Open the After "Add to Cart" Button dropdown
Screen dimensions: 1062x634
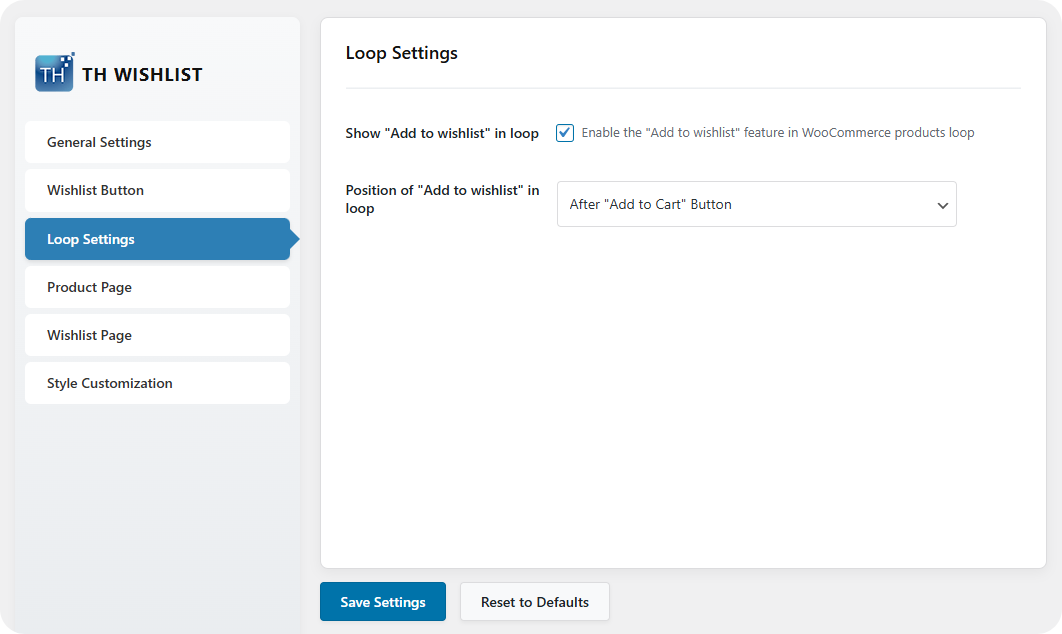pos(745,204)
